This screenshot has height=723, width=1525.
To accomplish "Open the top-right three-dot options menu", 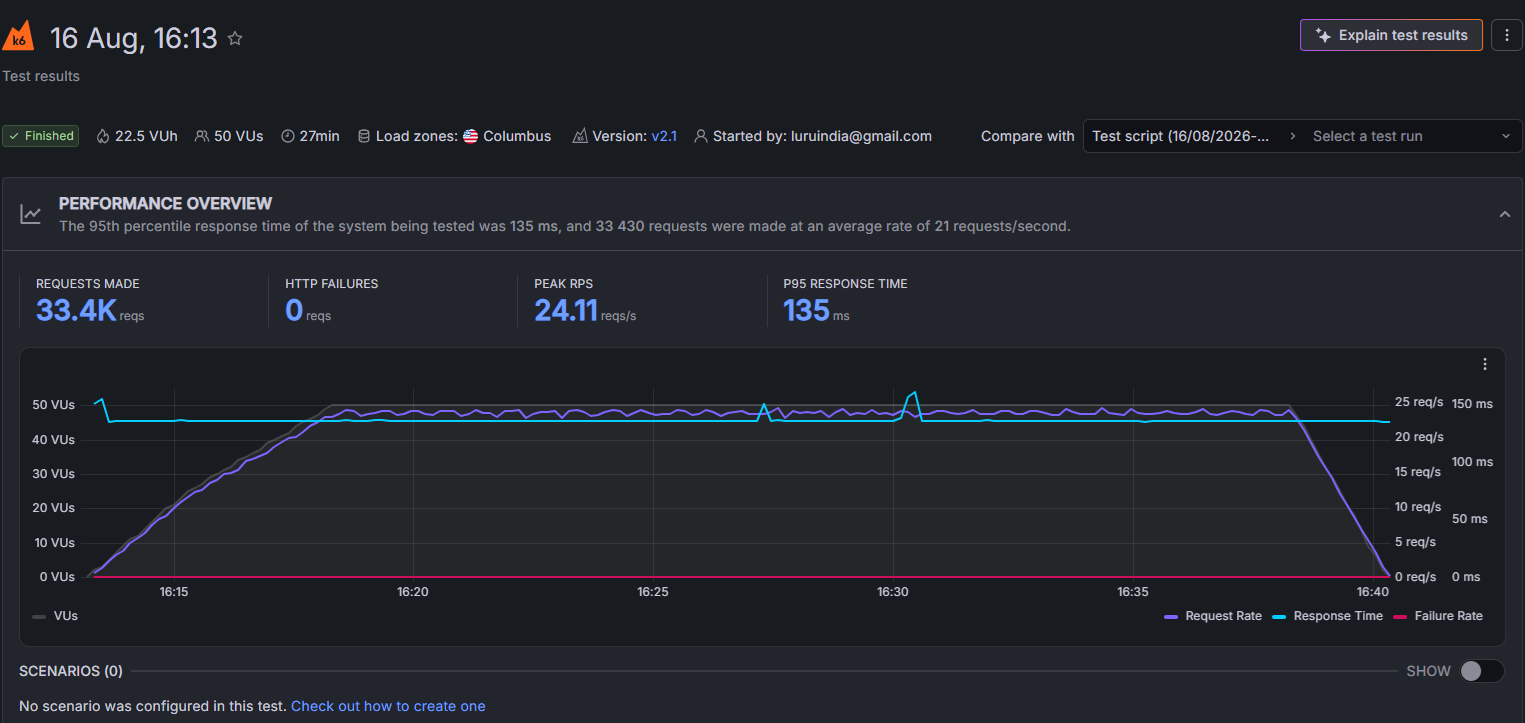I will tap(1506, 35).
